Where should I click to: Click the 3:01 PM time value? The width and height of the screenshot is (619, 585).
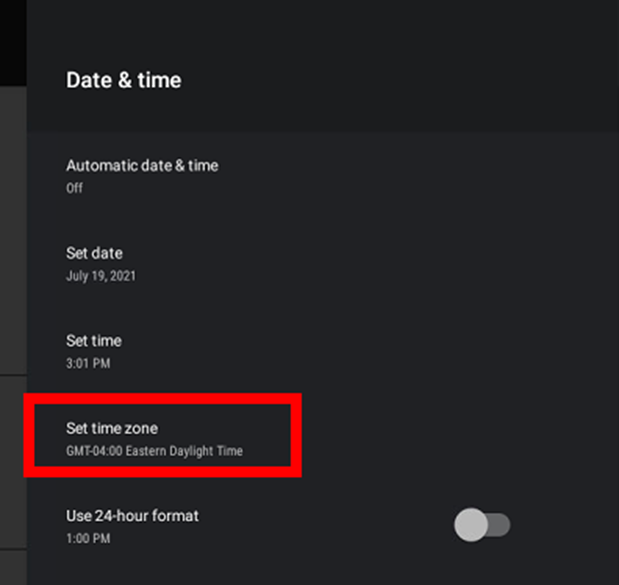pyautogui.click(x=88, y=363)
